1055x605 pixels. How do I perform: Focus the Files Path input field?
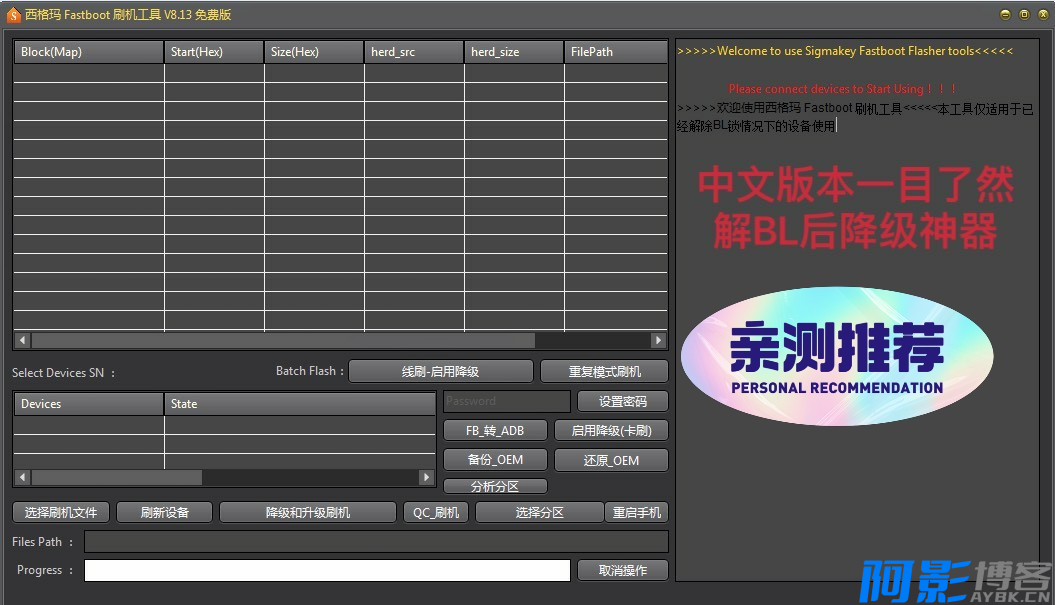pos(377,541)
